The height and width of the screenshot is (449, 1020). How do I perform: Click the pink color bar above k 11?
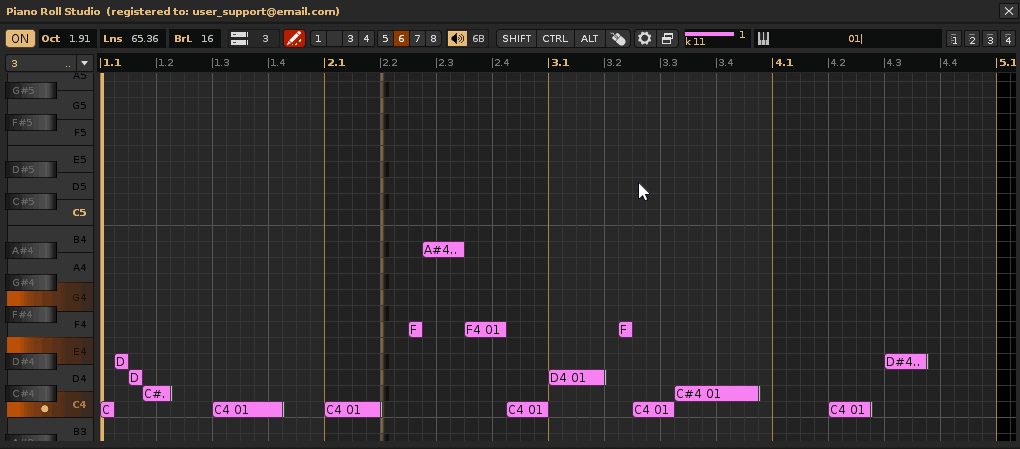click(x=709, y=34)
